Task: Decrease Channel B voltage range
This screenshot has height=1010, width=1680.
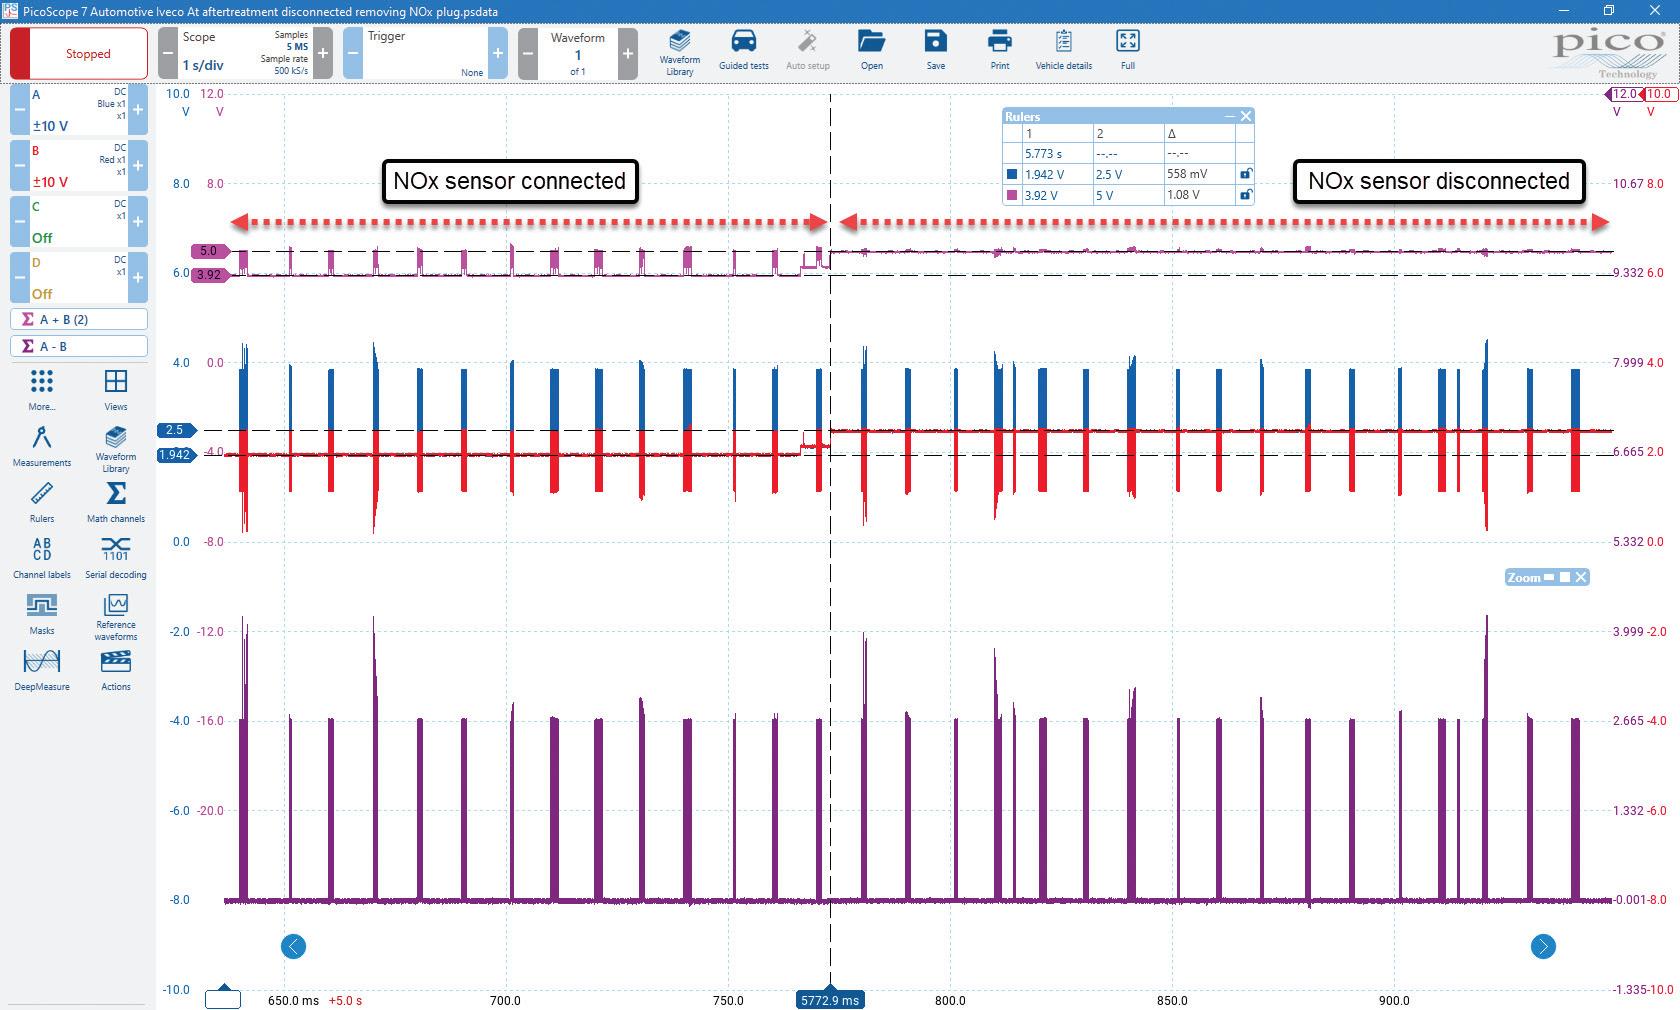Action: pyautogui.click(x=20, y=166)
